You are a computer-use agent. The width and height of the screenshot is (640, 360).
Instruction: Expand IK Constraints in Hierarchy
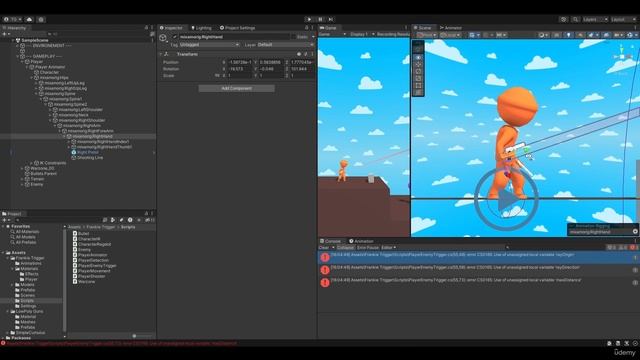coord(31,163)
